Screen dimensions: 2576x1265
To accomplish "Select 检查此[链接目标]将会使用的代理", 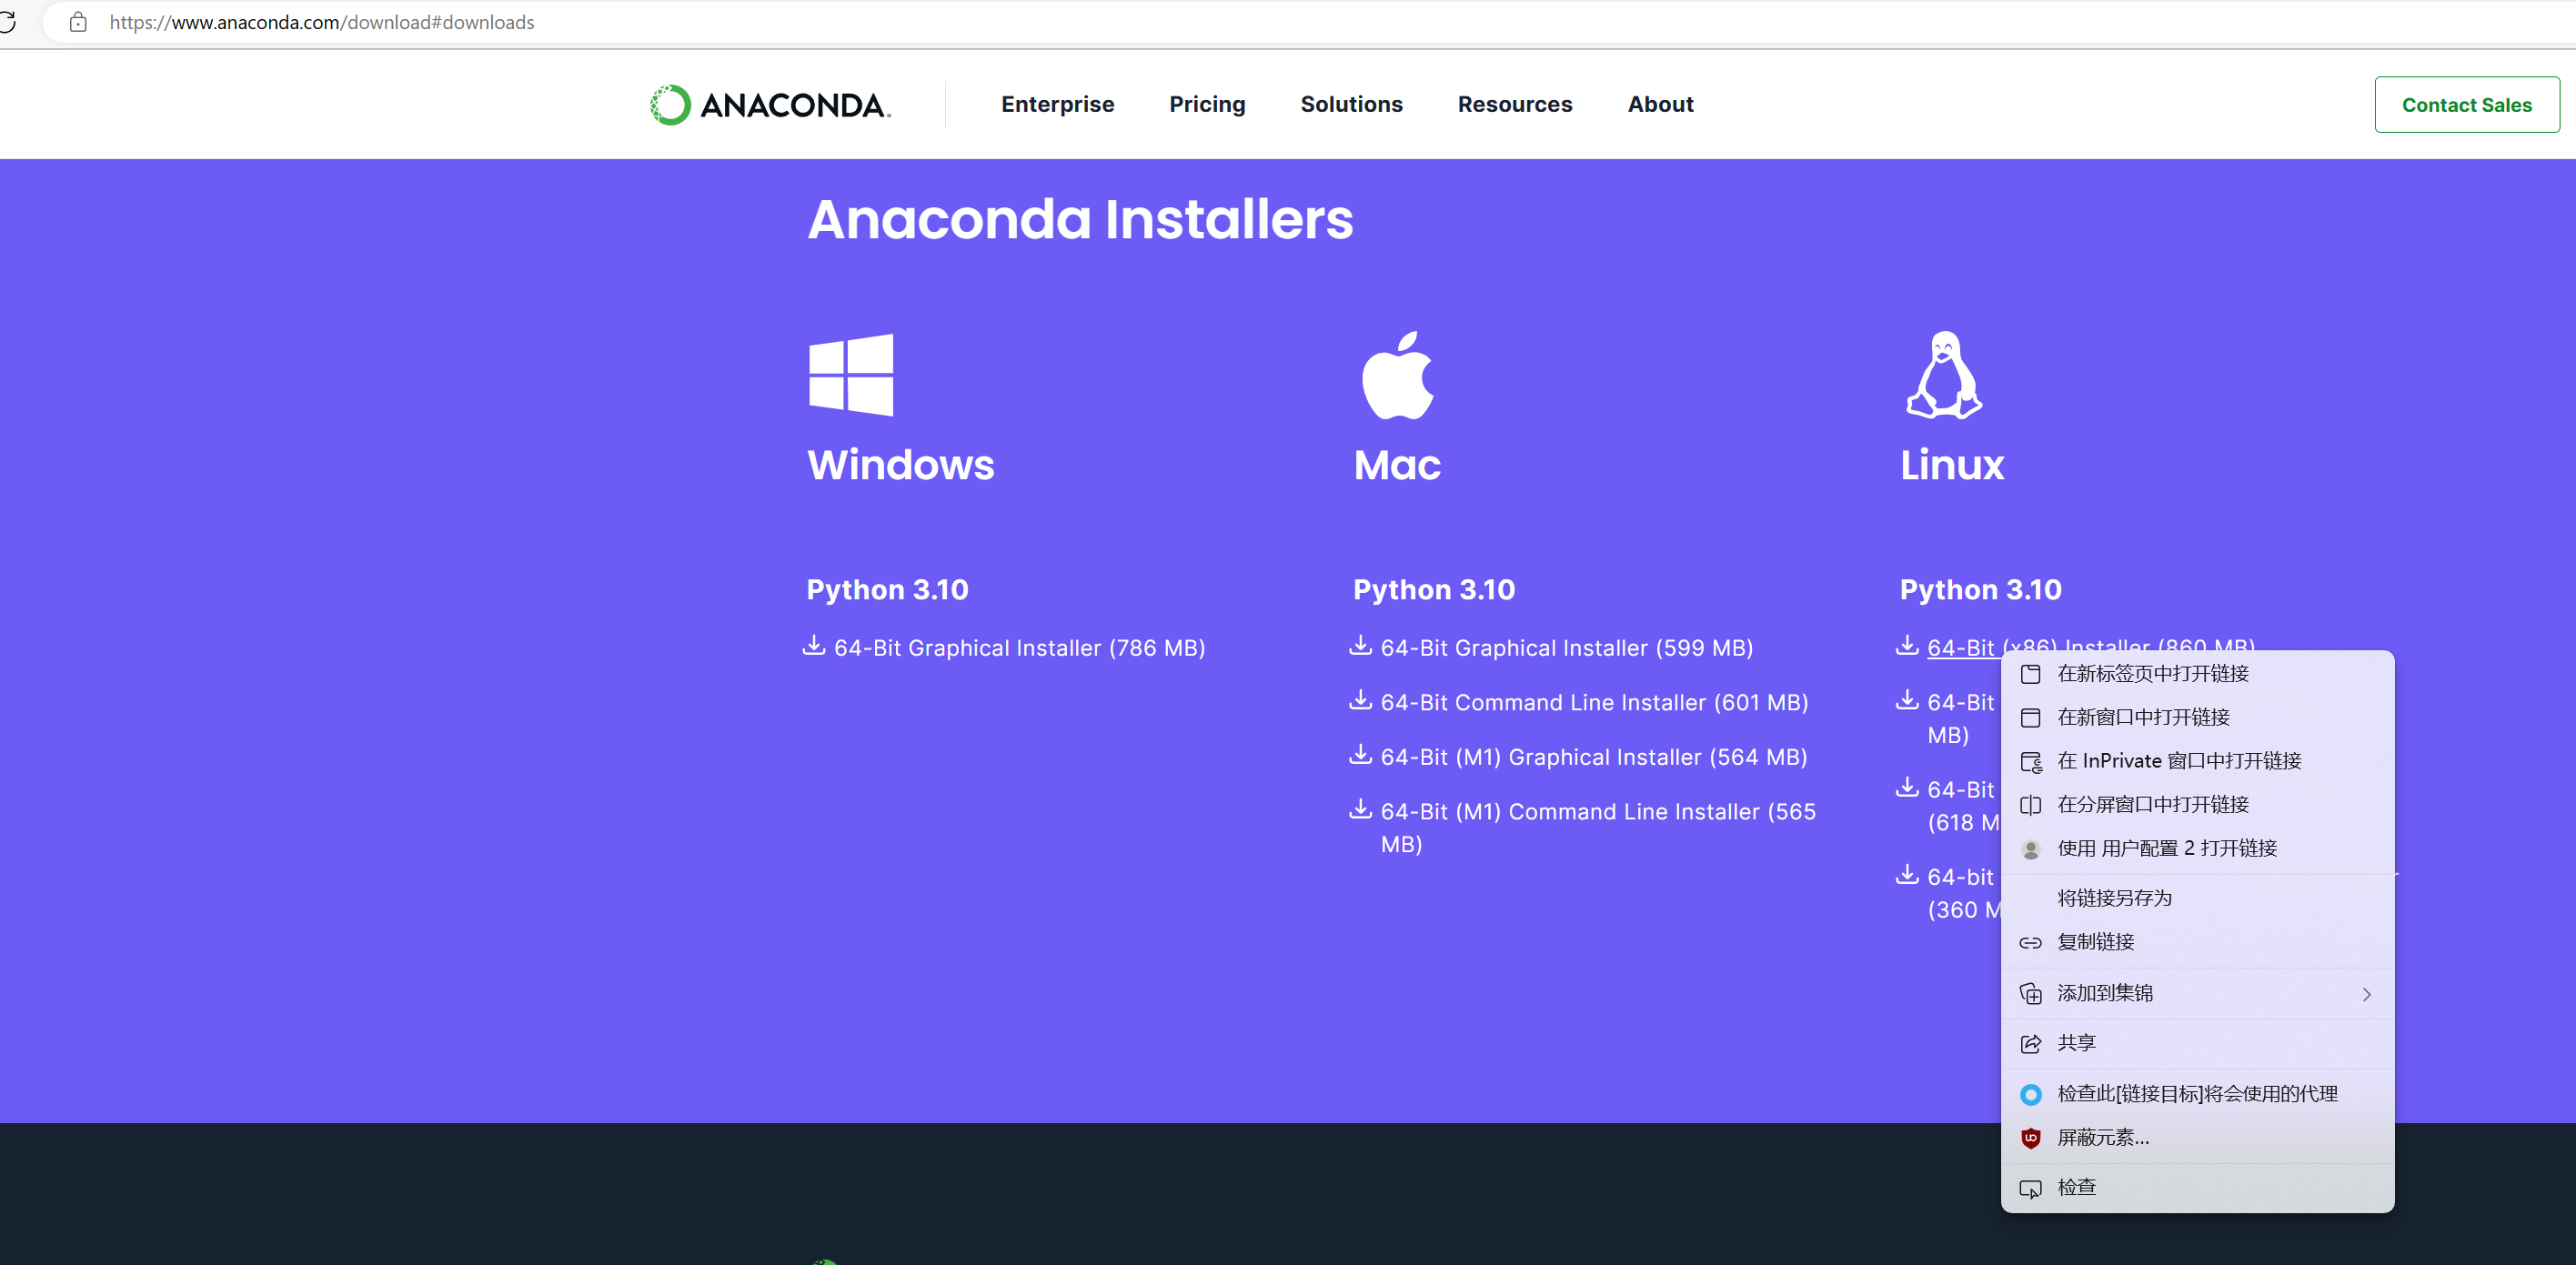I will pyautogui.click(x=2197, y=1094).
